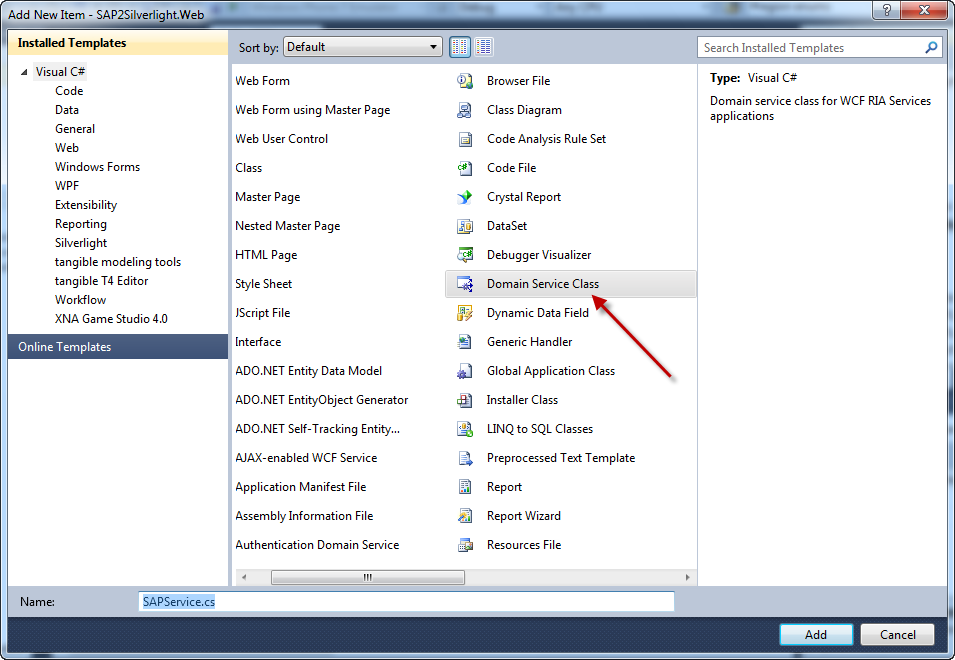Select the Visual C# category
Image resolution: width=955 pixels, height=660 pixels.
coord(60,72)
